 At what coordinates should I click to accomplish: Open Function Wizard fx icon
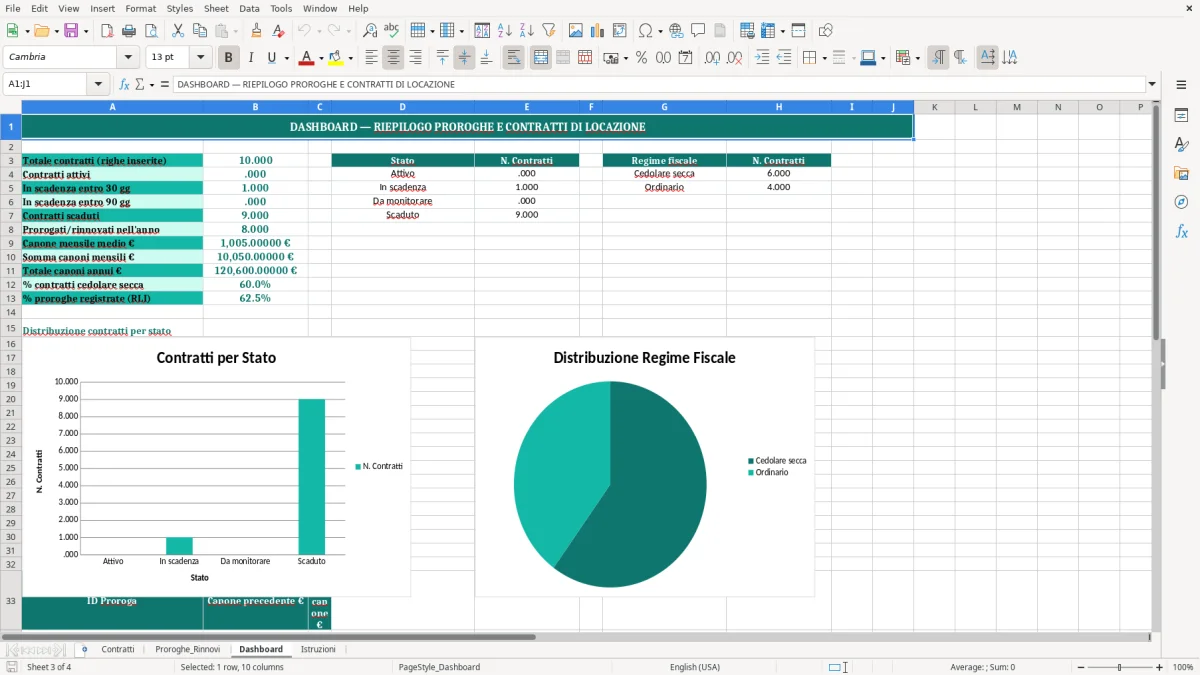tap(125, 84)
